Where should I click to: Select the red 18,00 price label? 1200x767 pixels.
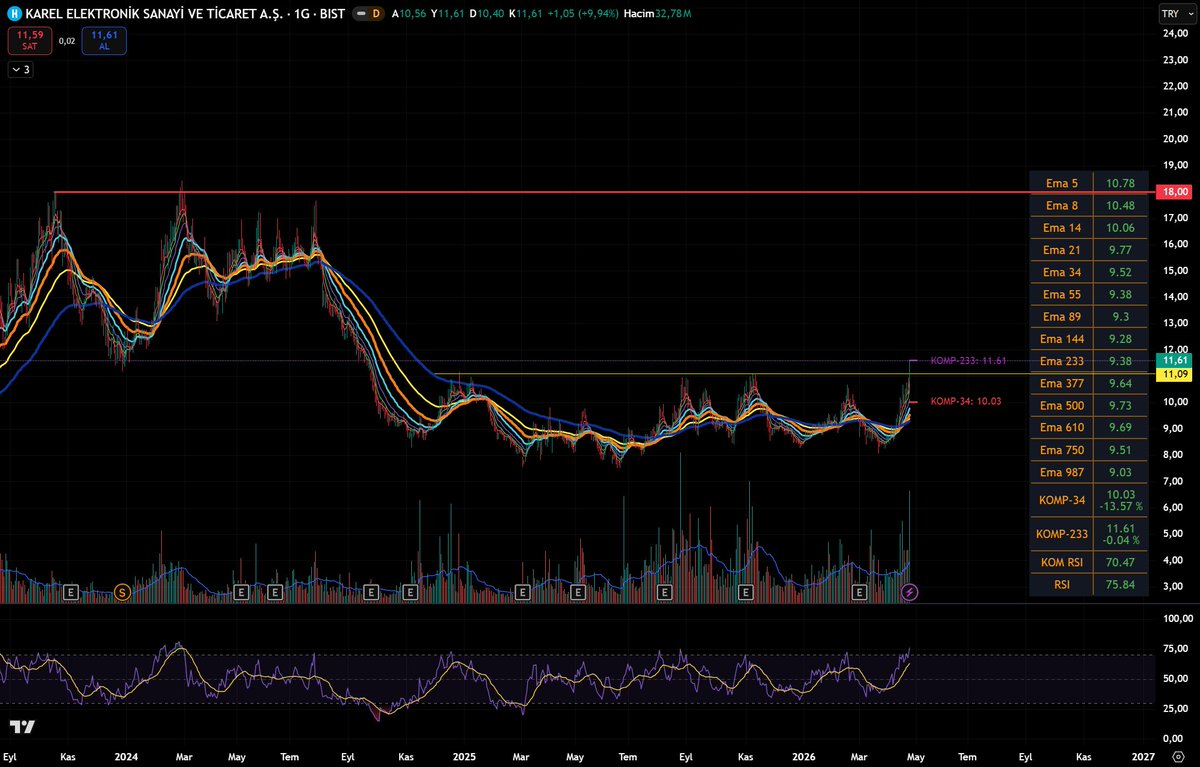pos(1173,191)
